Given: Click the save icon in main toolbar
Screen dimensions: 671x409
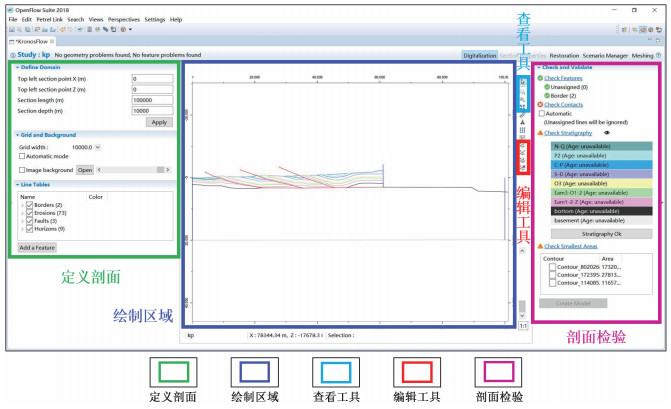Looking at the screenshot, I should click(12, 30).
